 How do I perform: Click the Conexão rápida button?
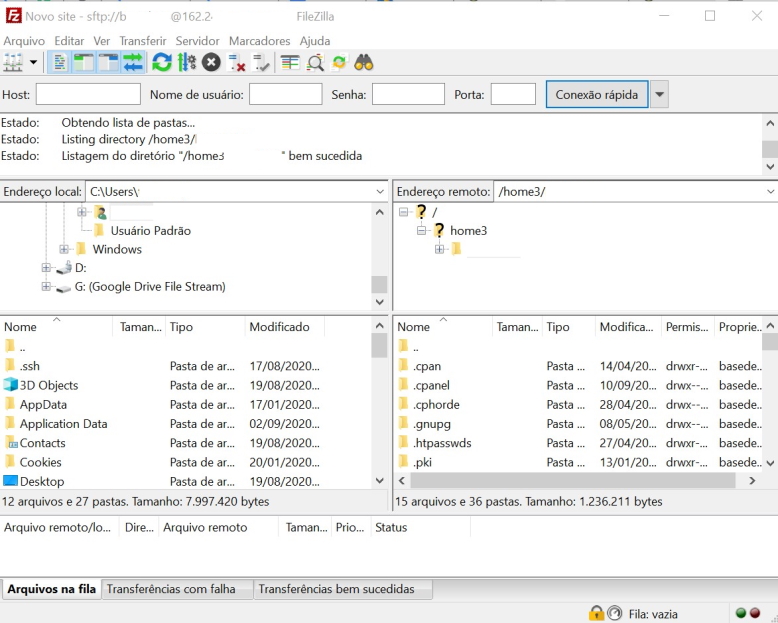coord(597,94)
